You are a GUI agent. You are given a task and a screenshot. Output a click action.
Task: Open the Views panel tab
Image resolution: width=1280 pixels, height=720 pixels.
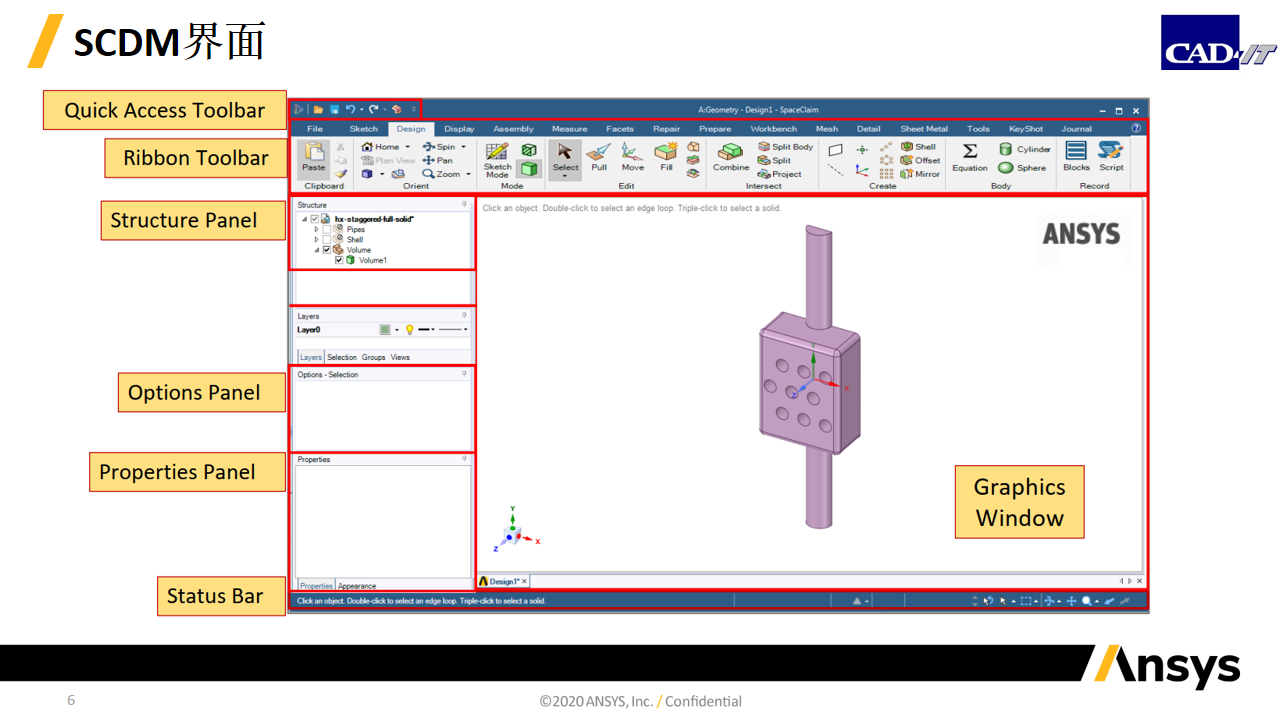click(x=400, y=357)
